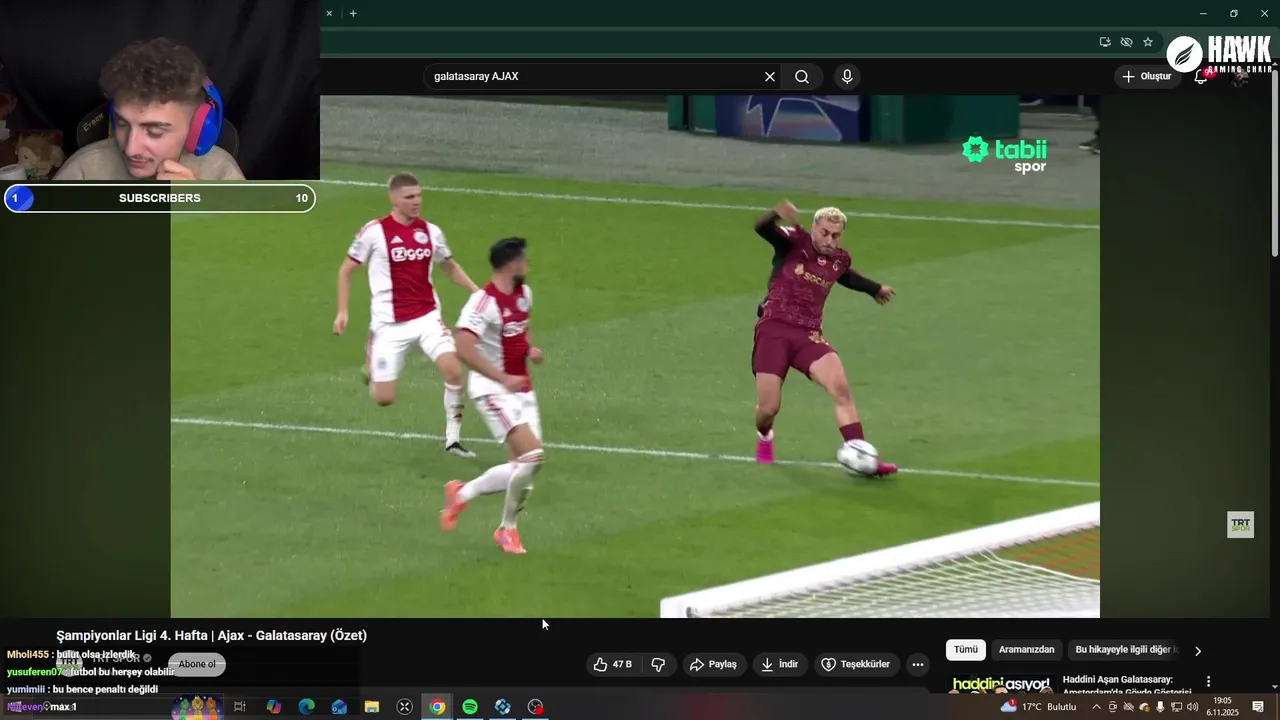Open the three-dot more actions menu under the video

click(x=918, y=664)
